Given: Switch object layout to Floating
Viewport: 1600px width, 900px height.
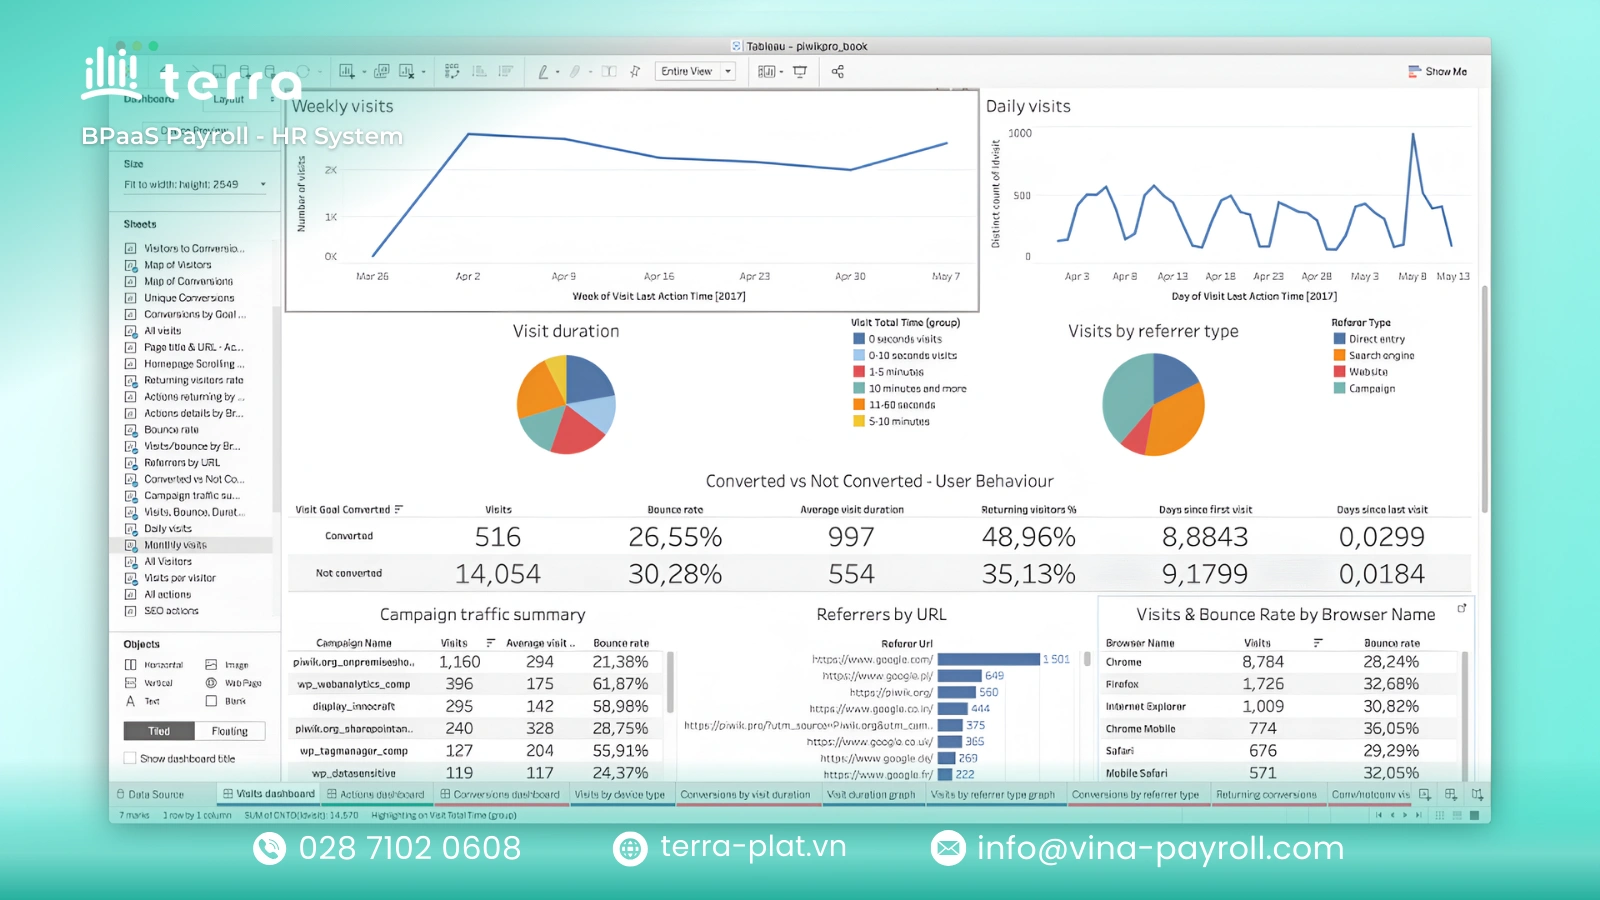Looking at the screenshot, I should 230,731.
